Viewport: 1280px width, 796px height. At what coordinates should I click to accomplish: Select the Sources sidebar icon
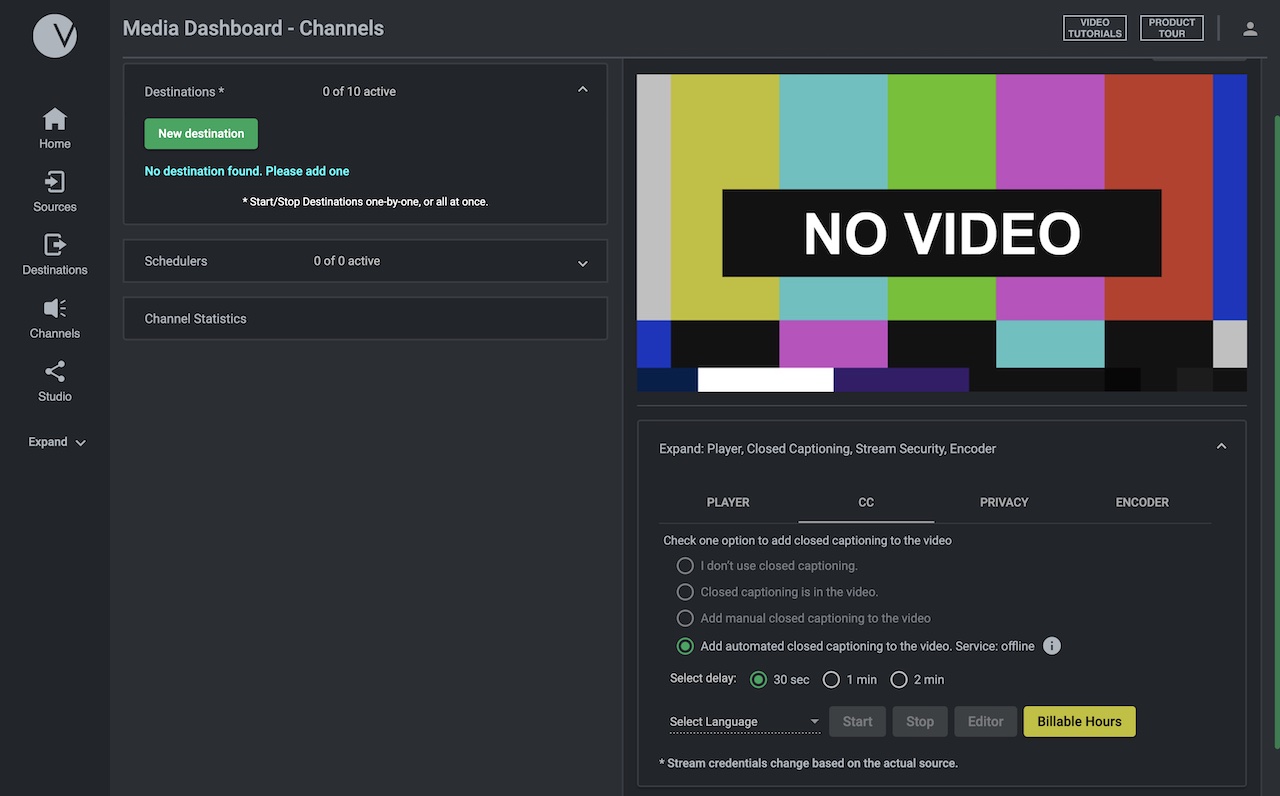click(54, 190)
